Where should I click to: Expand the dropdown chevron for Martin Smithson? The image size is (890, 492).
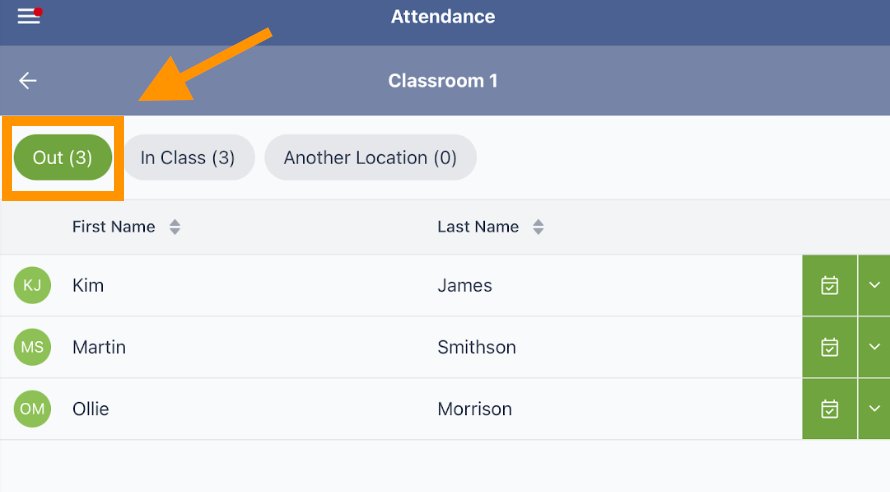[x=874, y=347]
